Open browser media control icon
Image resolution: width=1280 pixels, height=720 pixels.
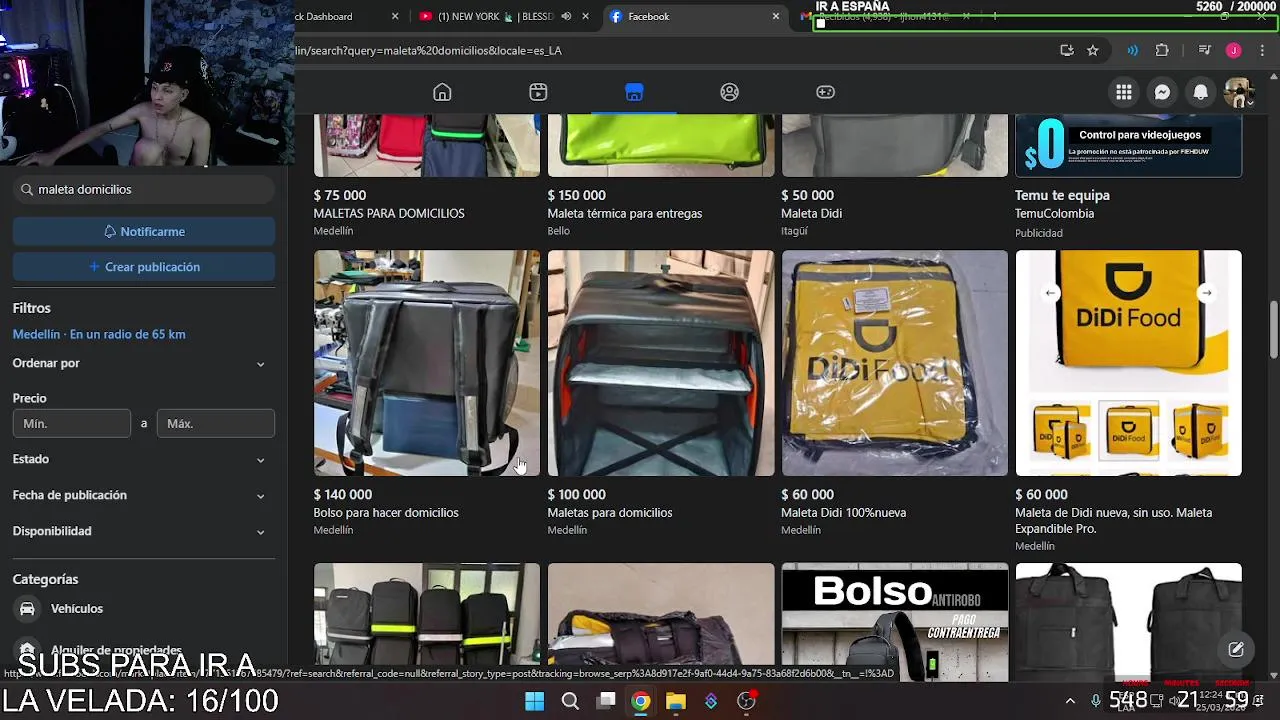pyautogui.click(x=1205, y=50)
